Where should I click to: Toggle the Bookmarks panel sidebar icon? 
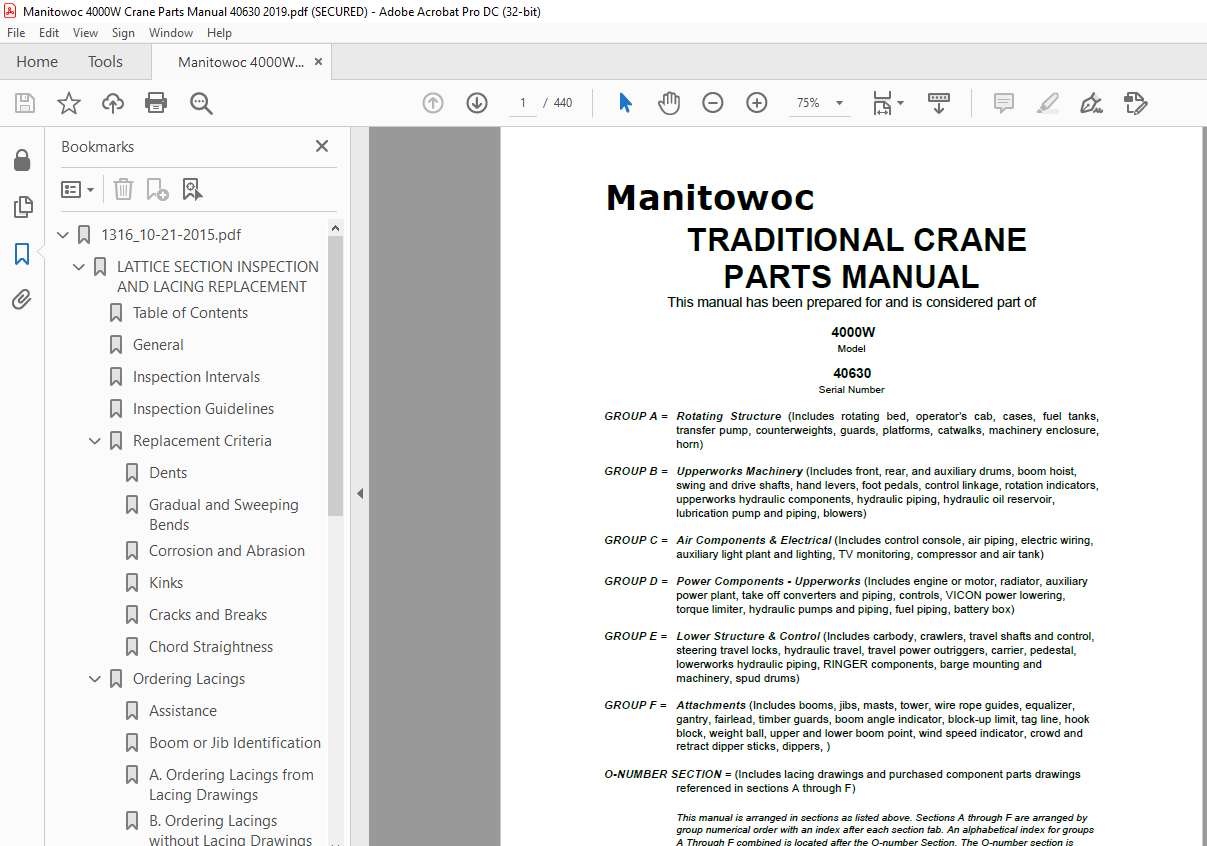22,254
